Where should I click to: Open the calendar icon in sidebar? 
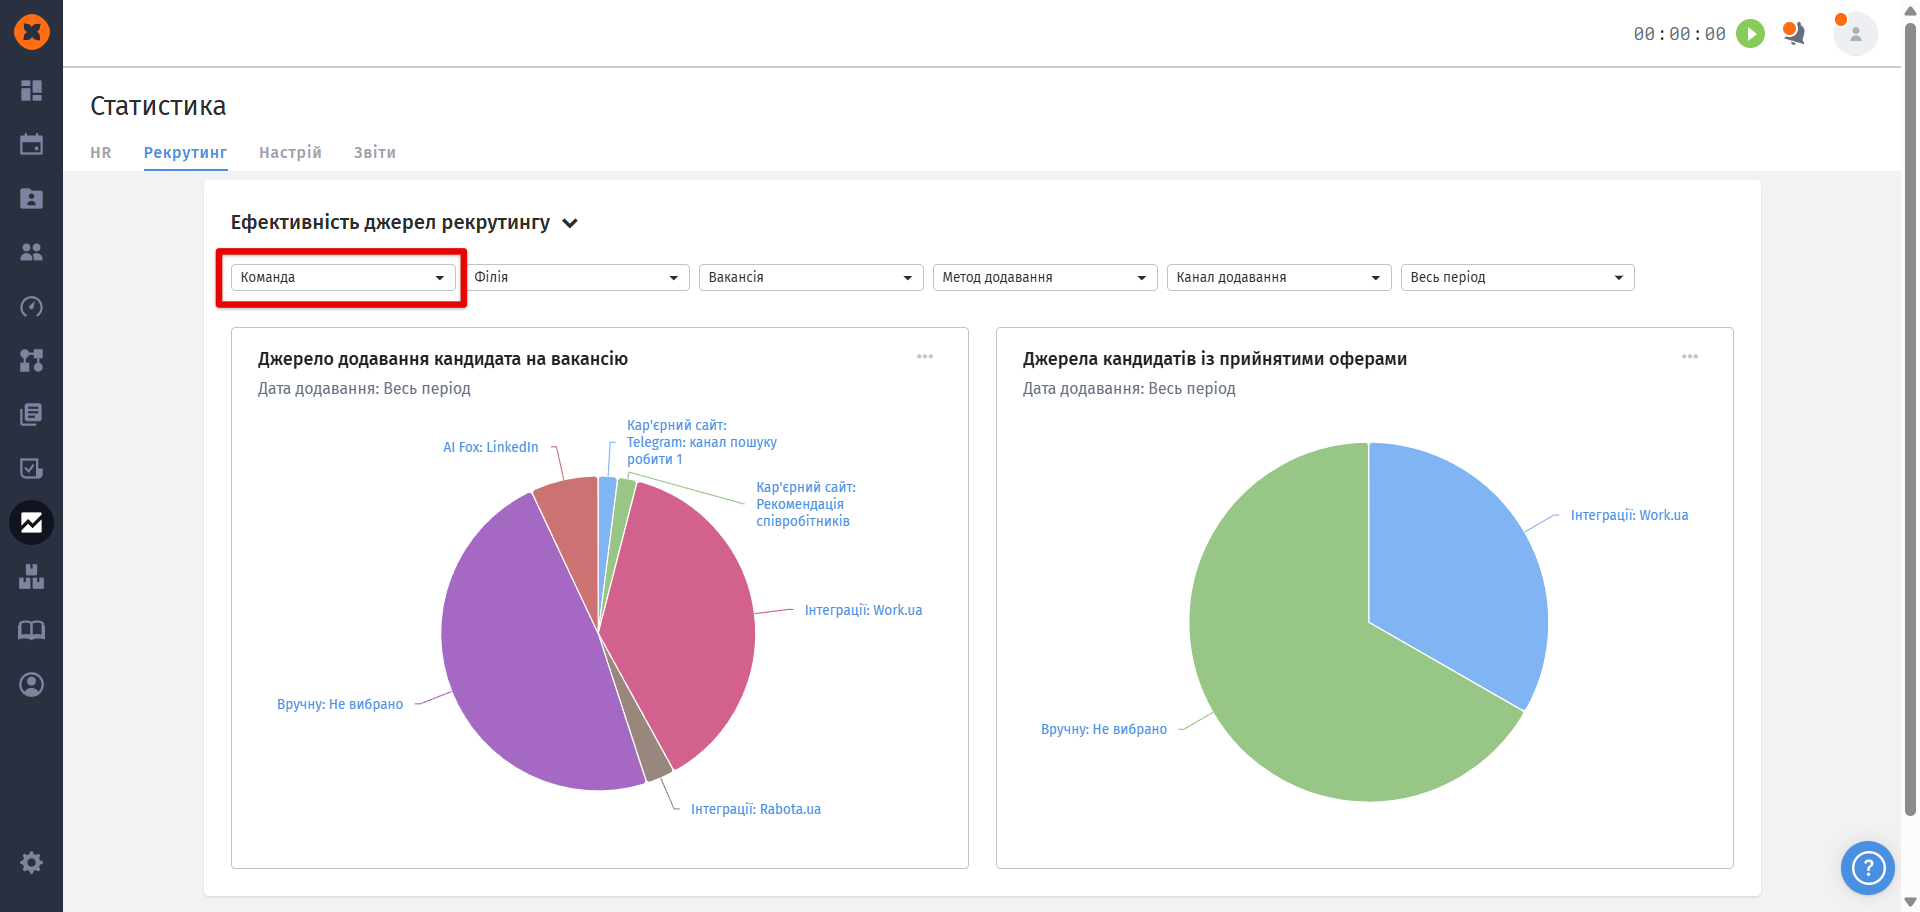click(x=31, y=144)
